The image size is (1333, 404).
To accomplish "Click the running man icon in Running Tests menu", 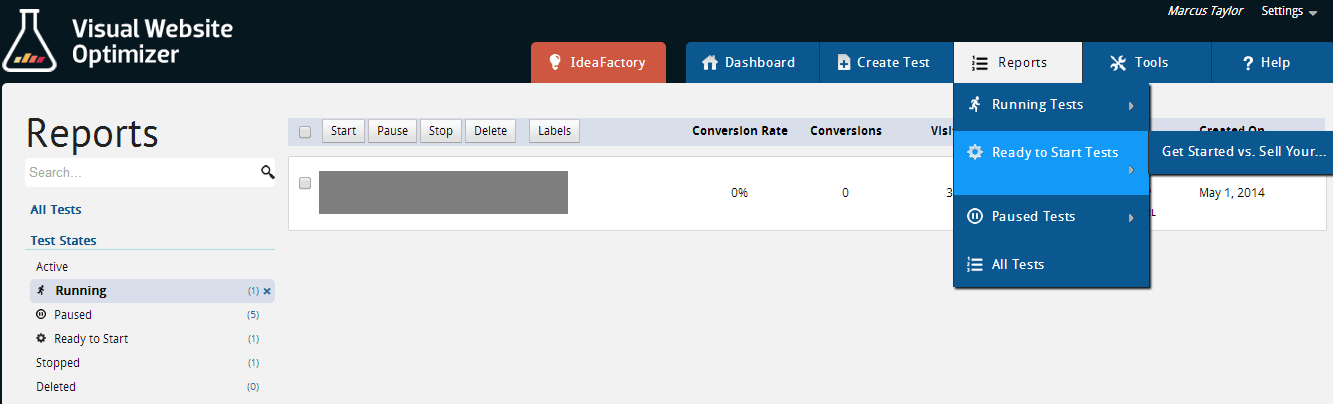I will 974,104.
